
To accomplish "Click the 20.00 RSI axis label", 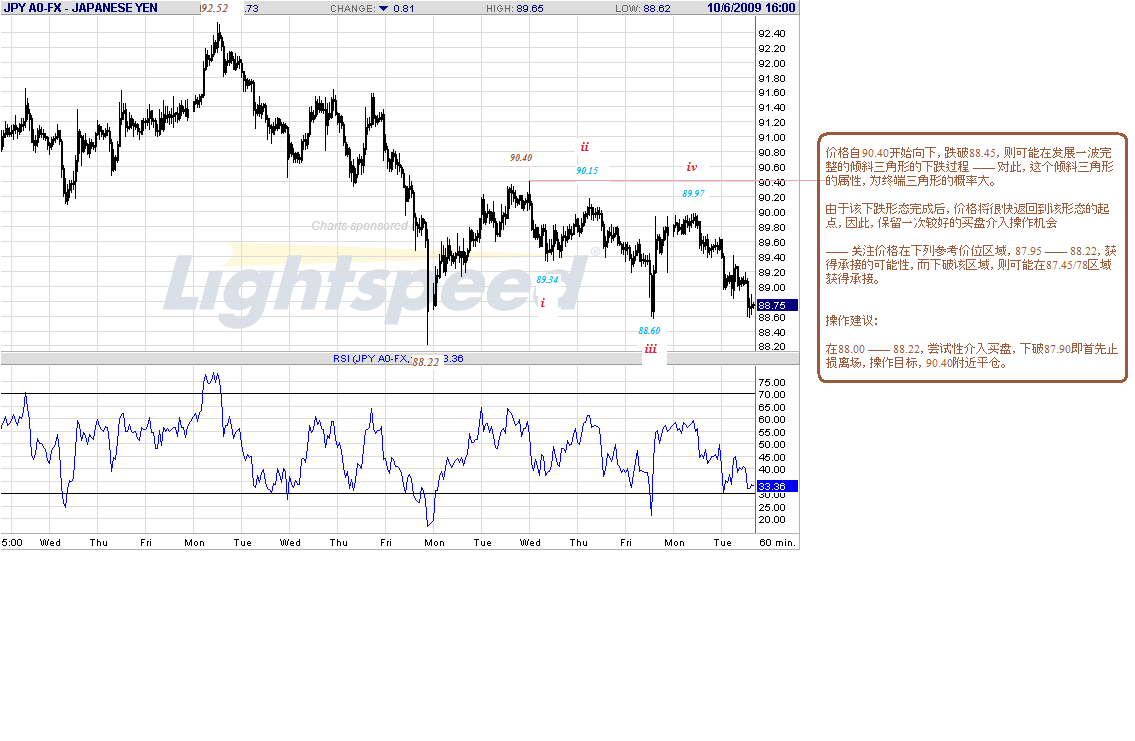I will pos(772,520).
